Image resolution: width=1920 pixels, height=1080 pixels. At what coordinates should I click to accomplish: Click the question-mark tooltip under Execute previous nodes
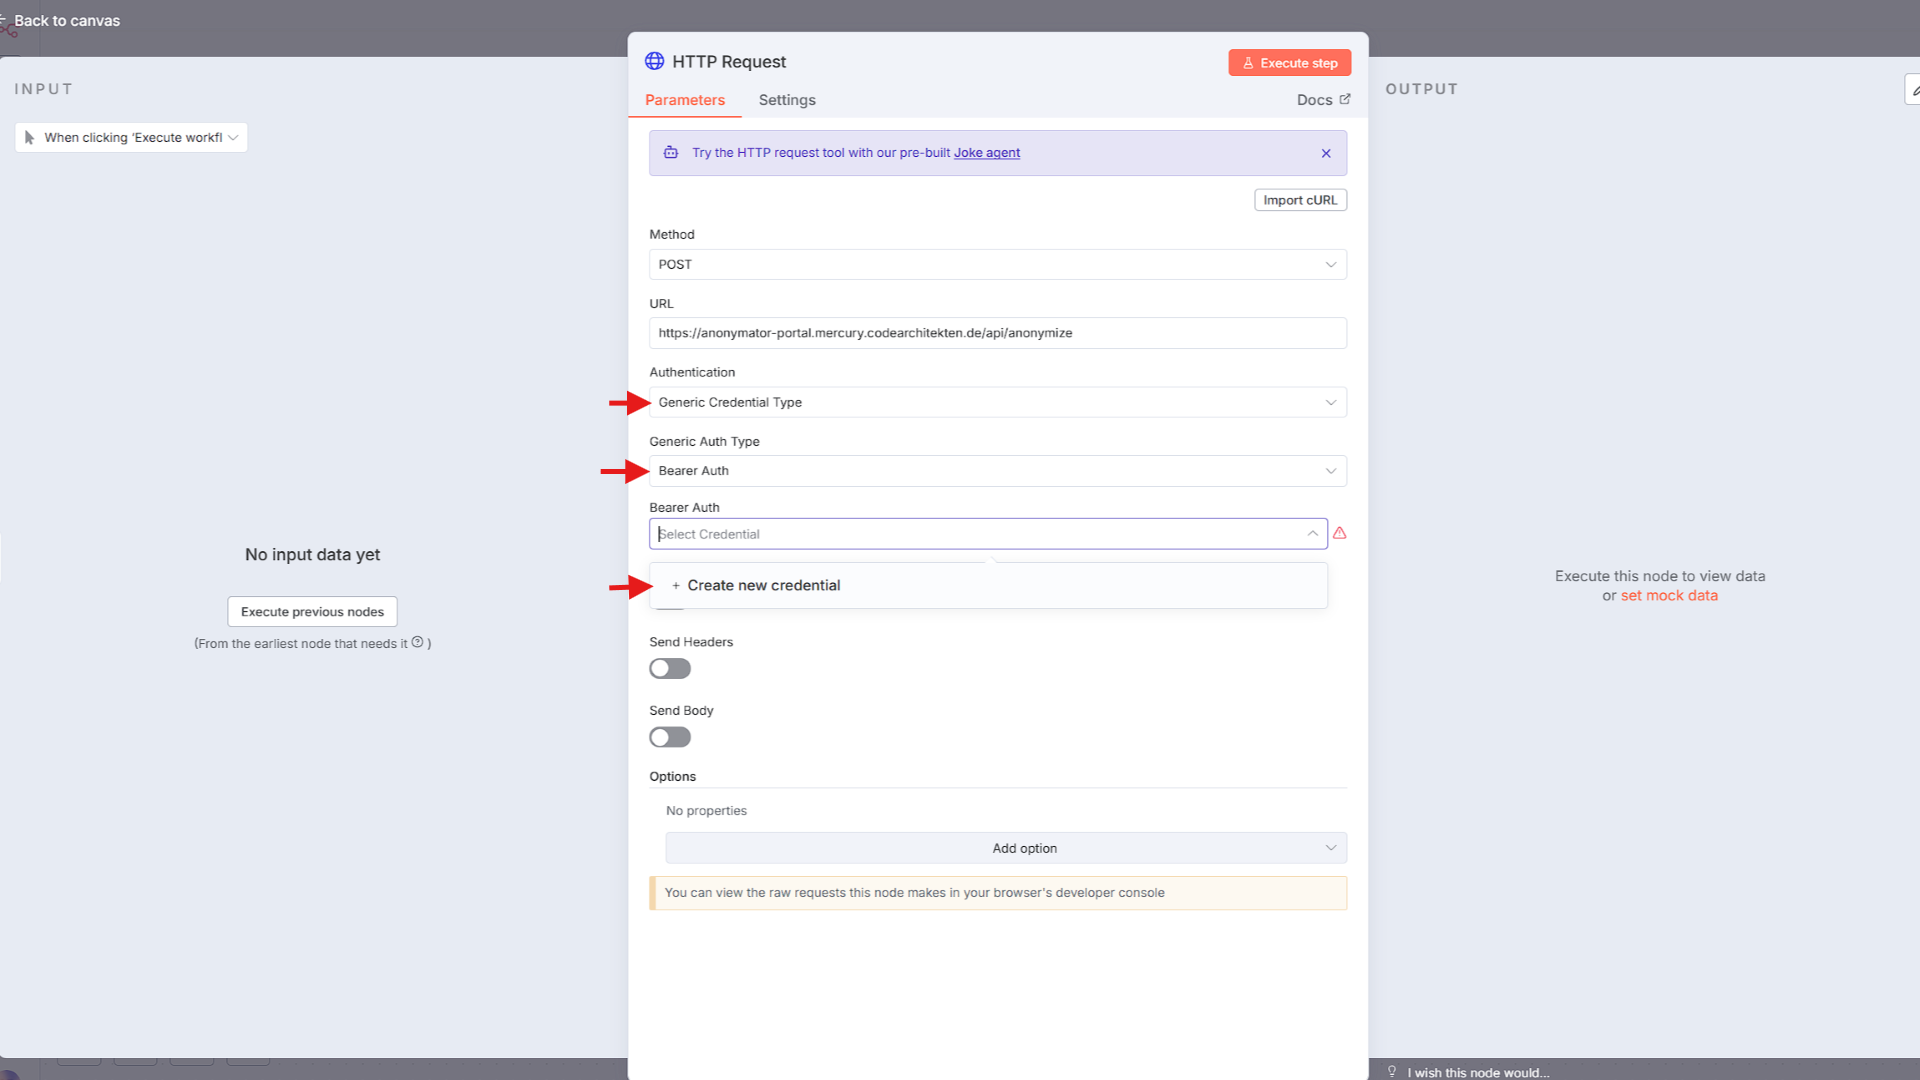417,643
